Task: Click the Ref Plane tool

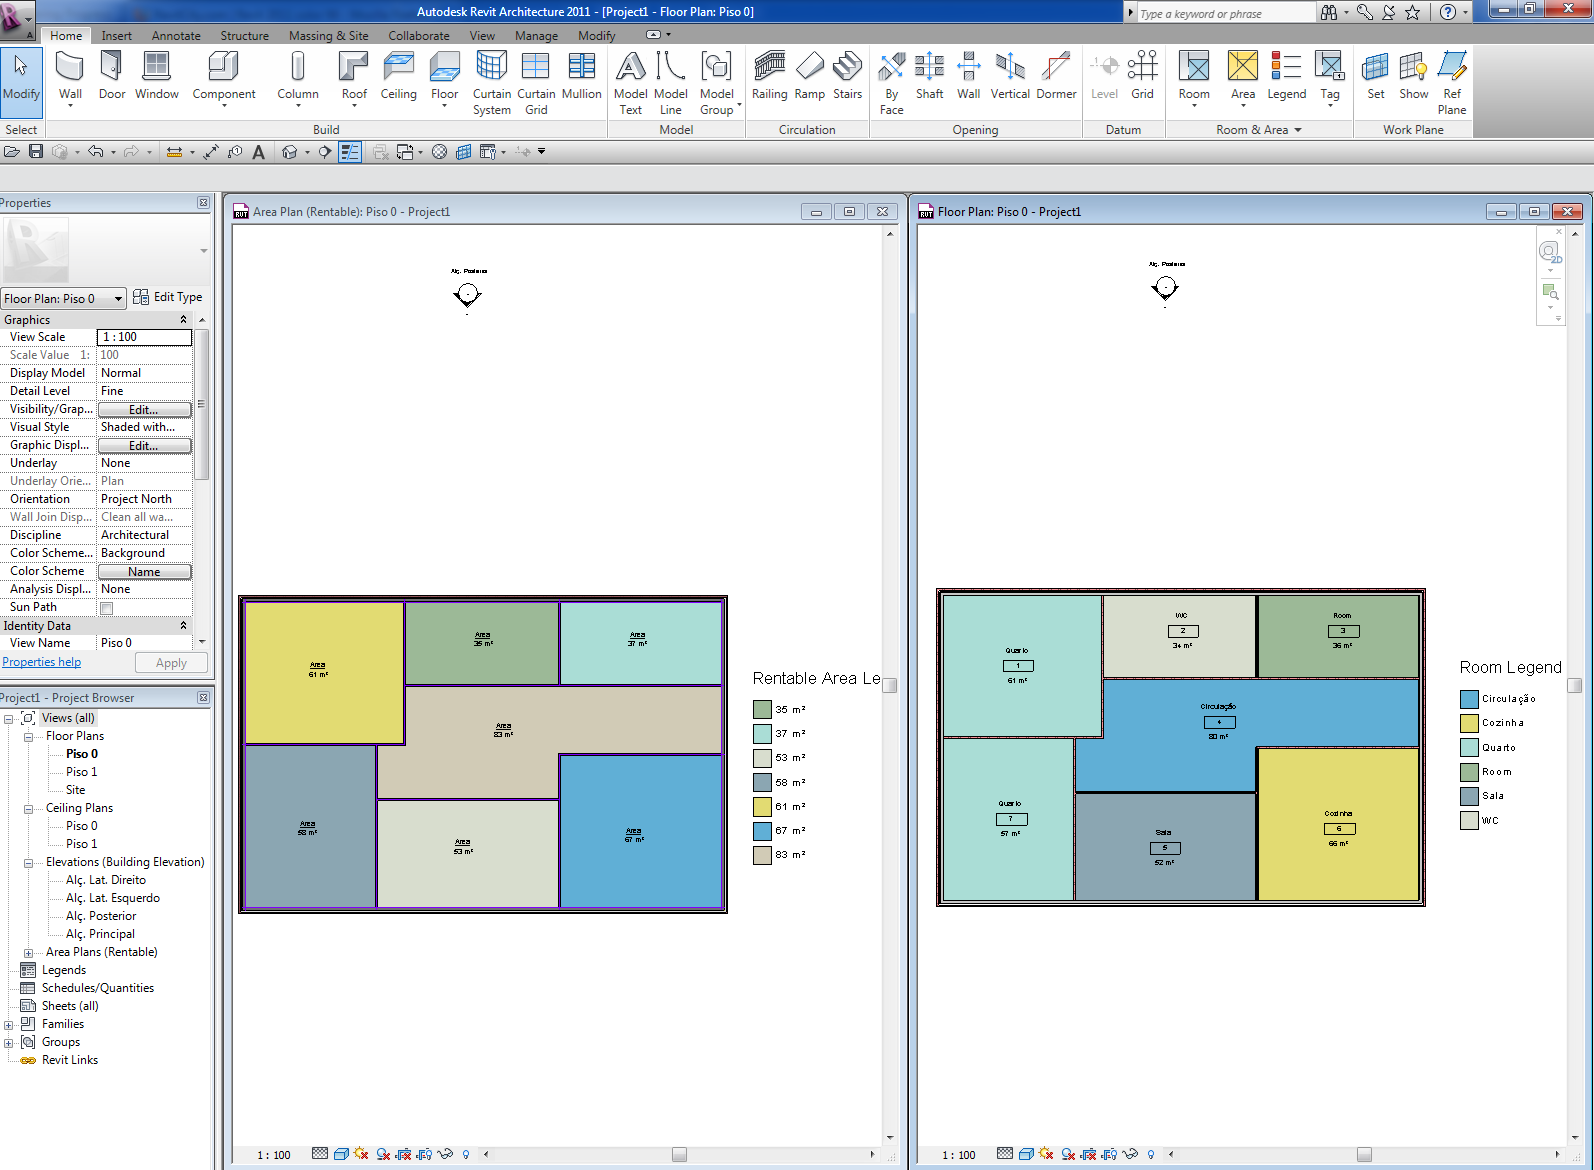Action: tap(1452, 84)
